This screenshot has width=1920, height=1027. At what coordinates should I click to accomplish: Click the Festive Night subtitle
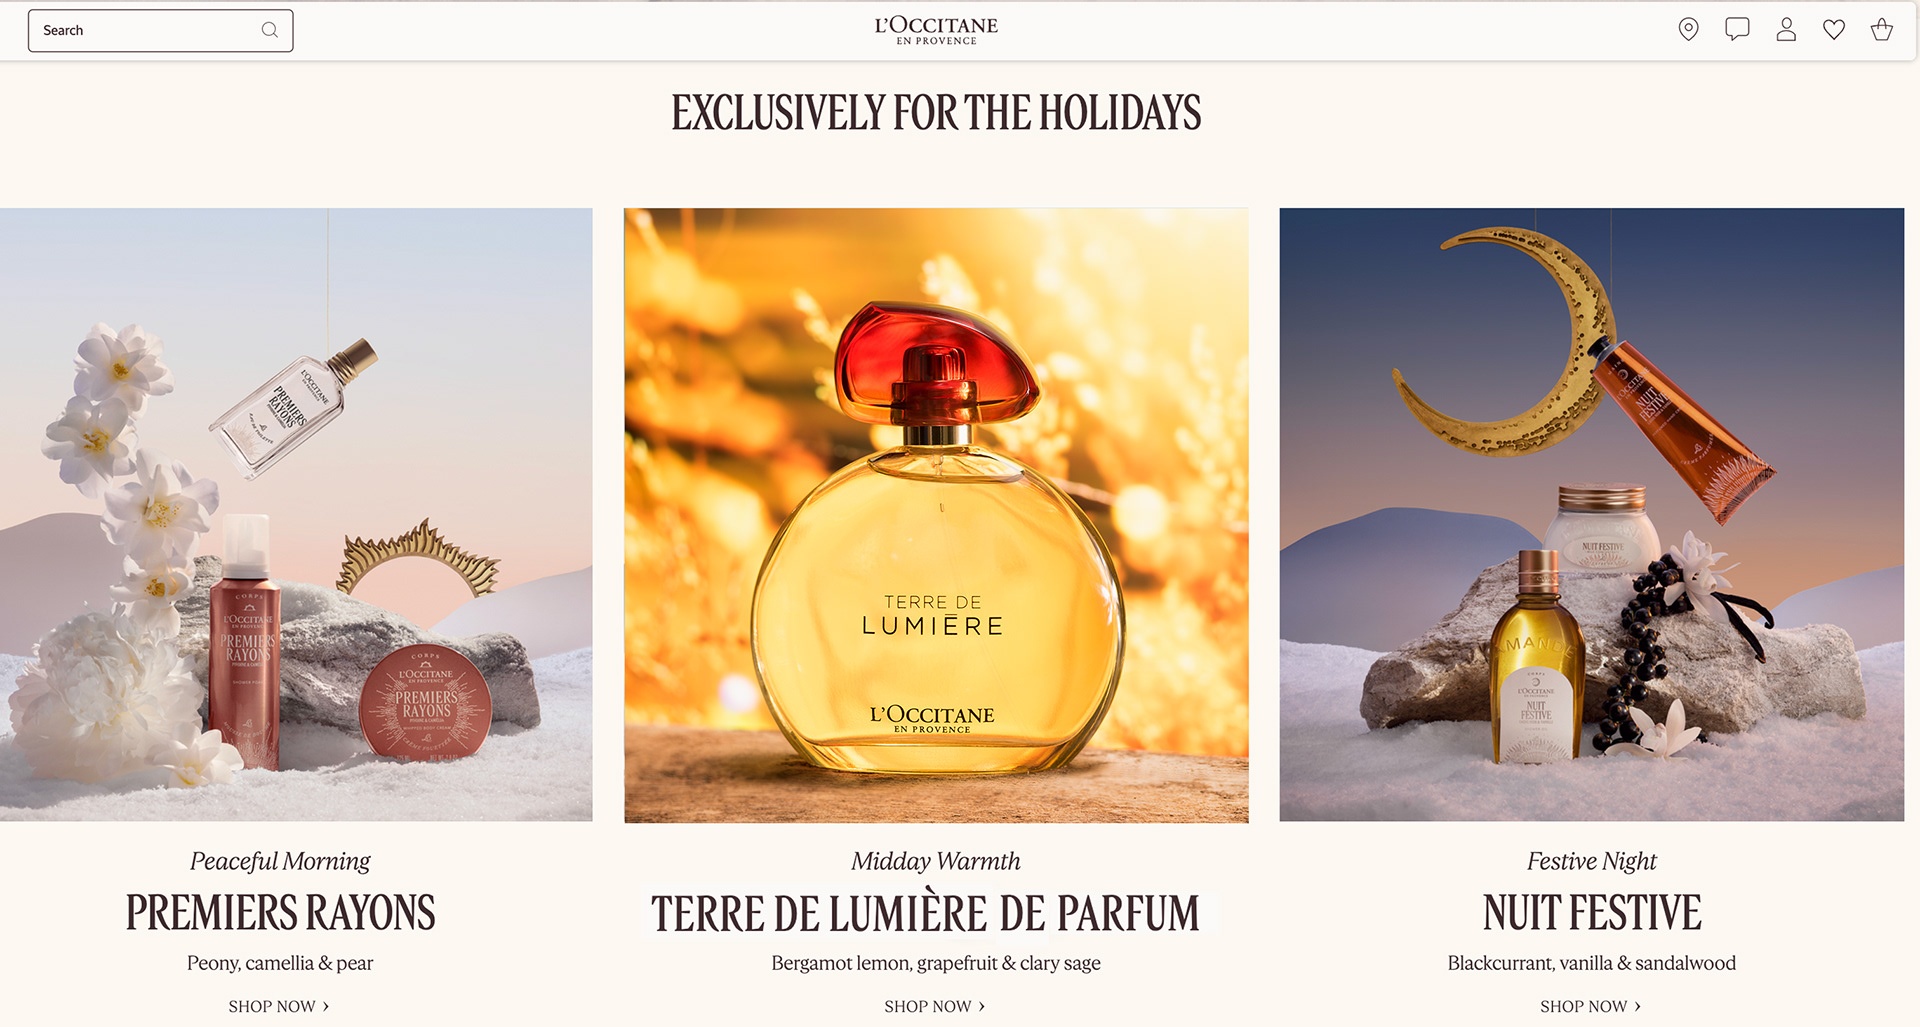point(1592,861)
